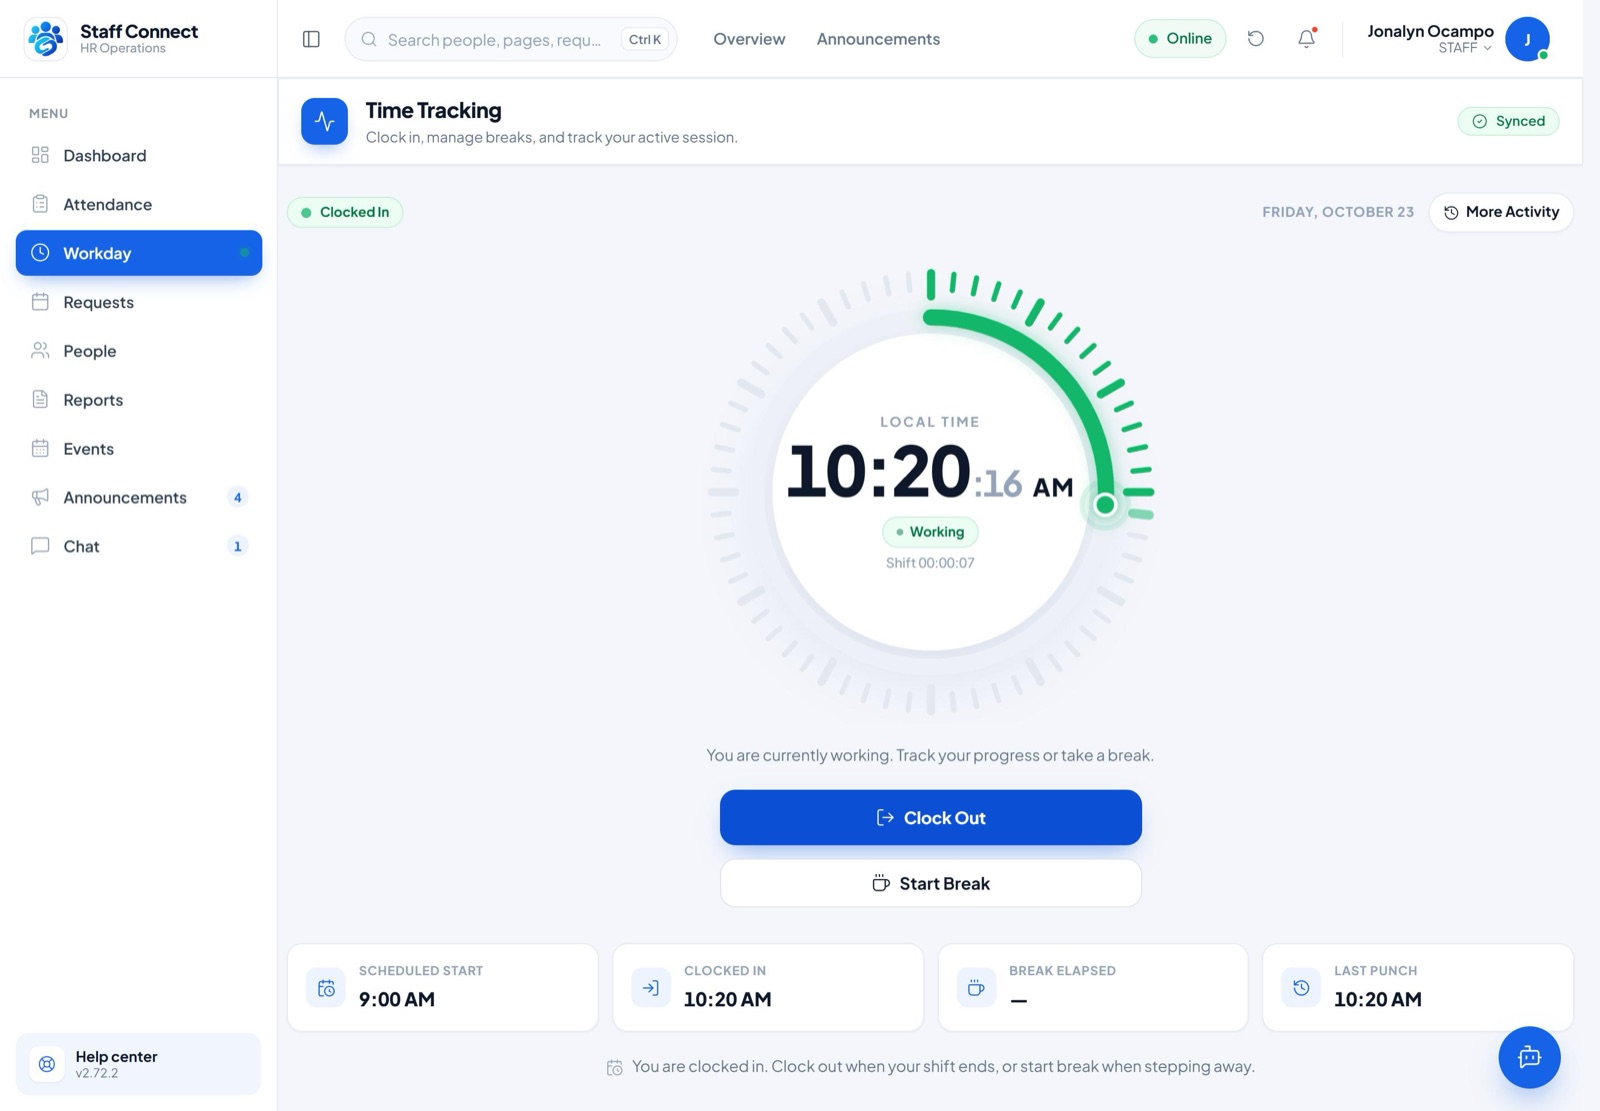Click the Help center lifebuoy icon
The width and height of the screenshot is (1600, 1111).
tap(47, 1064)
